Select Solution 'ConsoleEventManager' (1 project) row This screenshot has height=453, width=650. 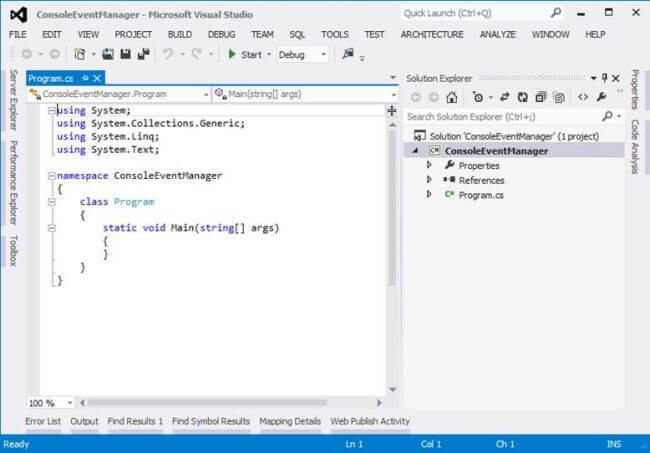tap(514, 136)
